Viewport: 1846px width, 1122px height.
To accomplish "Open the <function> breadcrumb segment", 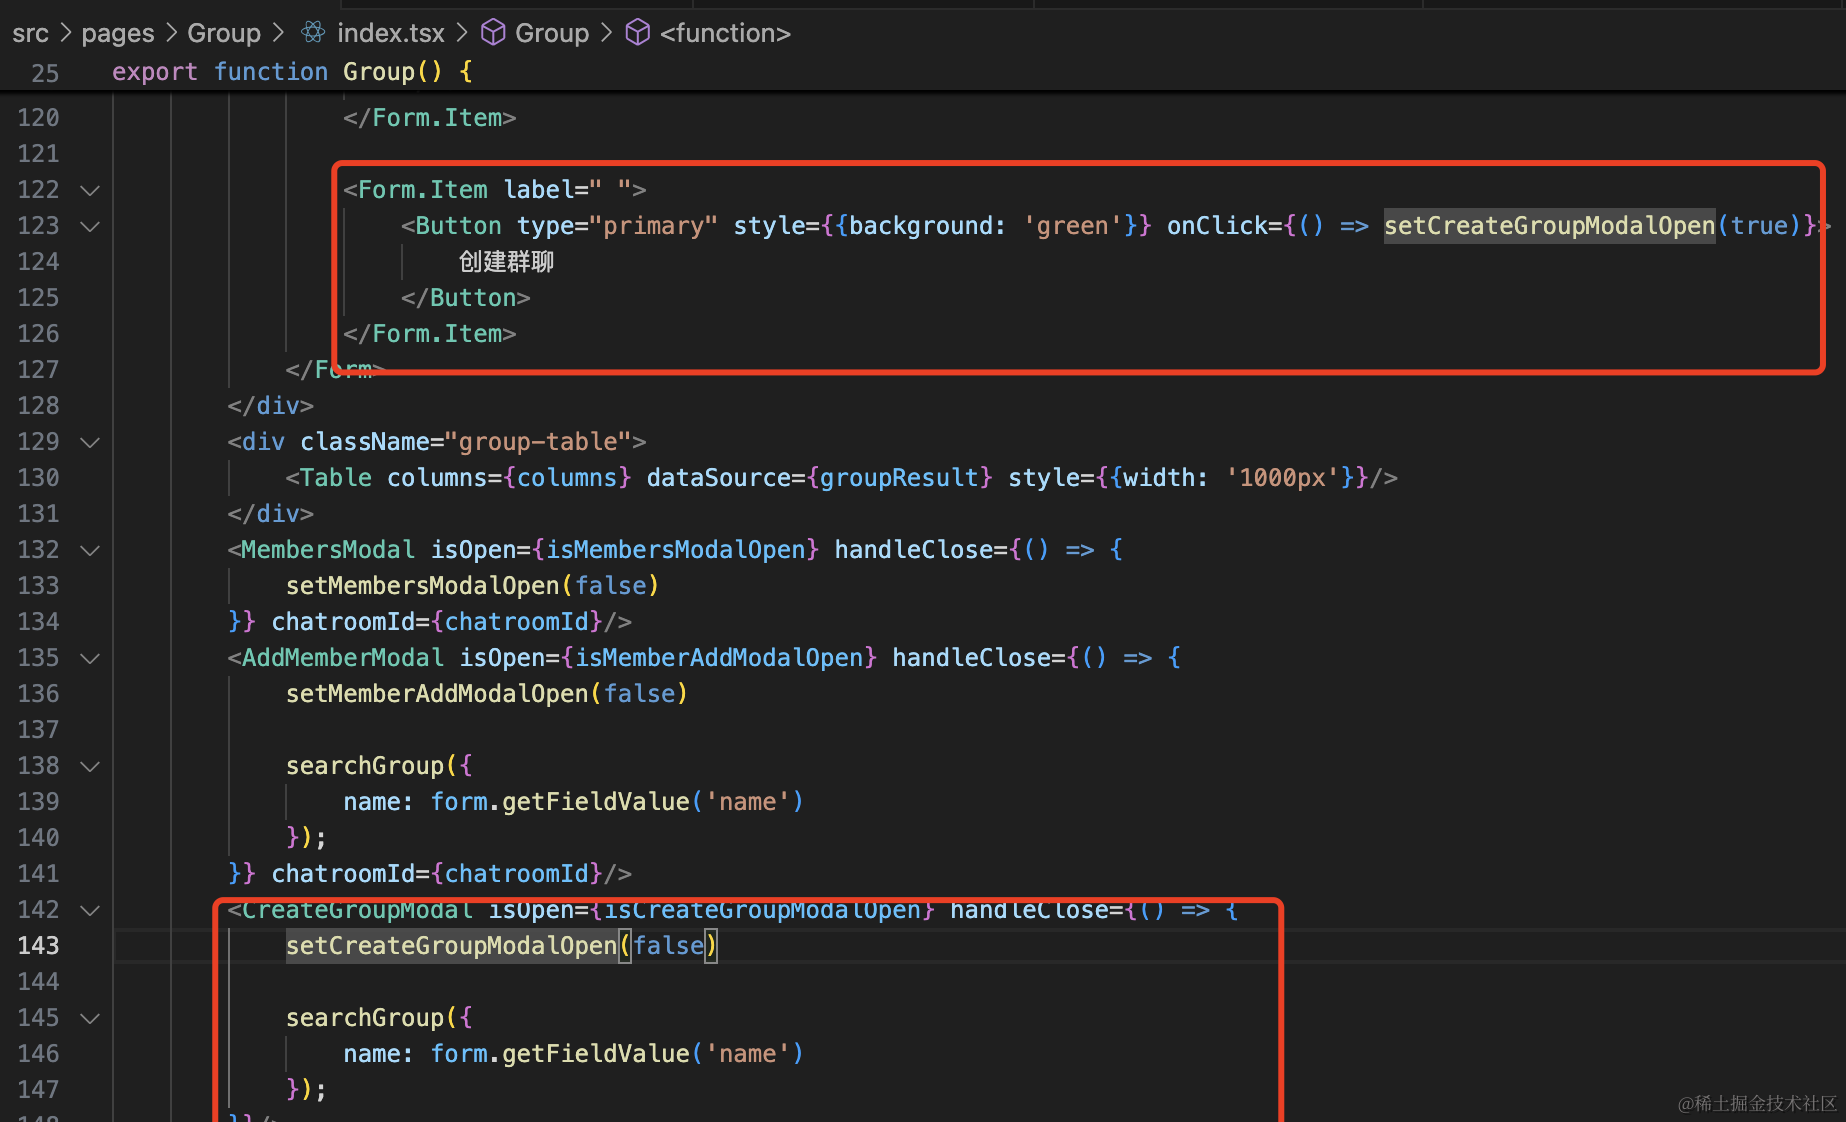I will (725, 33).
